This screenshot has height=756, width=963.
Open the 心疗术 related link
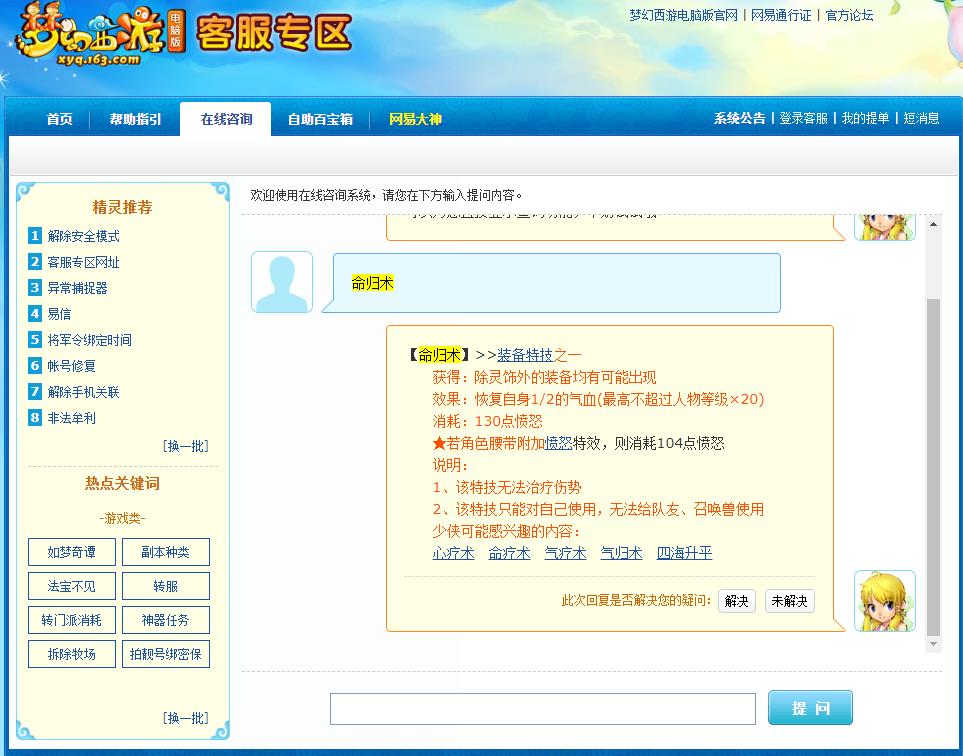point(452,551)
